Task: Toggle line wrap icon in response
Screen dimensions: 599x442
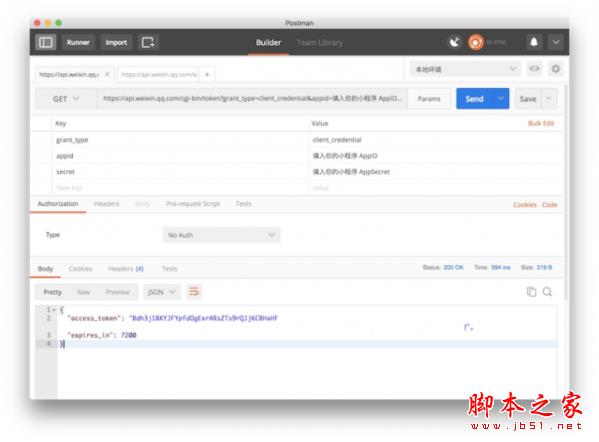Action: point(194,292)
